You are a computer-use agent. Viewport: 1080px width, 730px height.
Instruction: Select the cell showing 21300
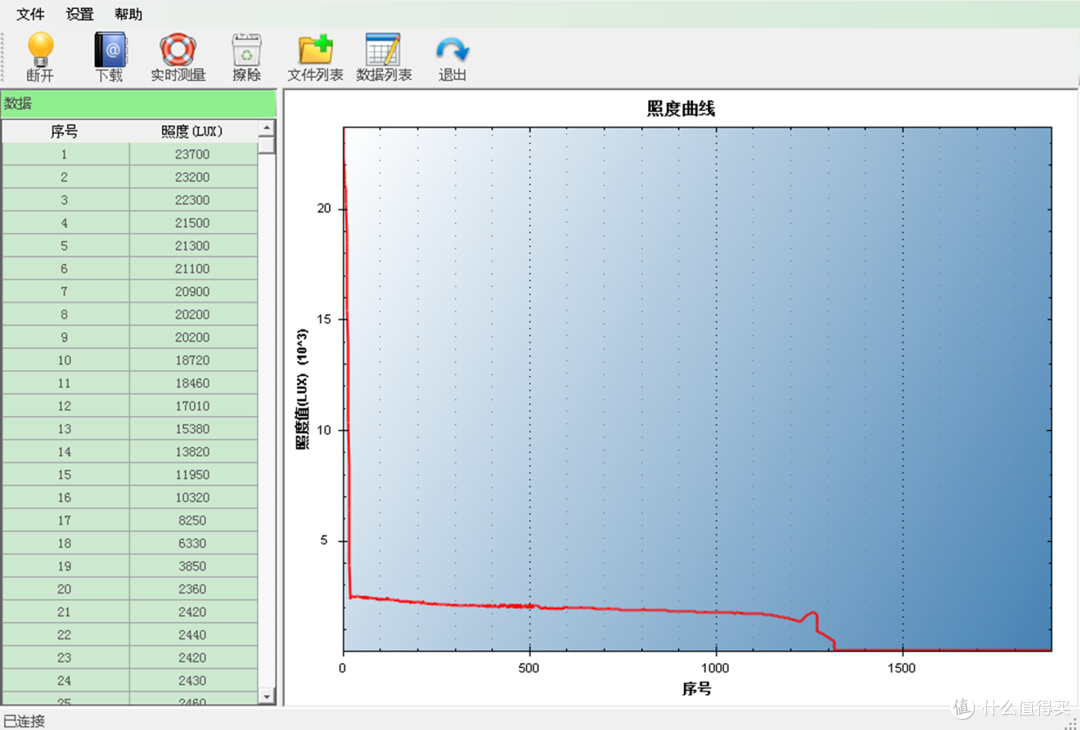click(193, 246)
